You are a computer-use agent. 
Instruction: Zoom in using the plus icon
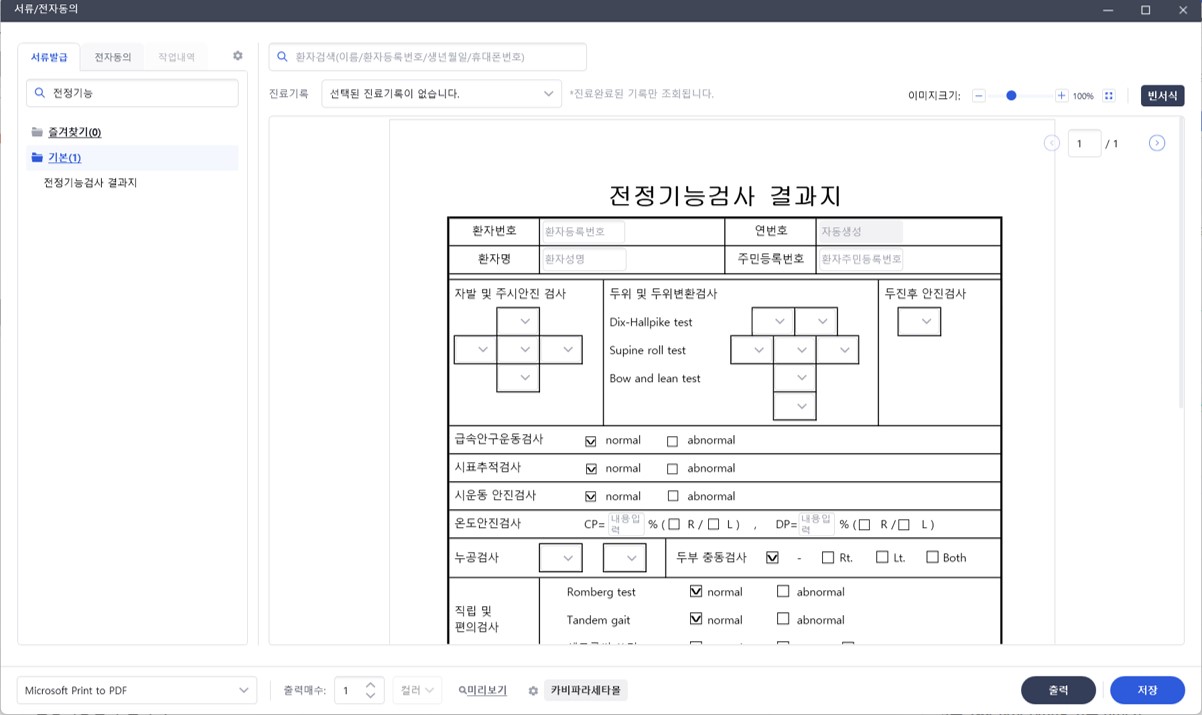1063,95
